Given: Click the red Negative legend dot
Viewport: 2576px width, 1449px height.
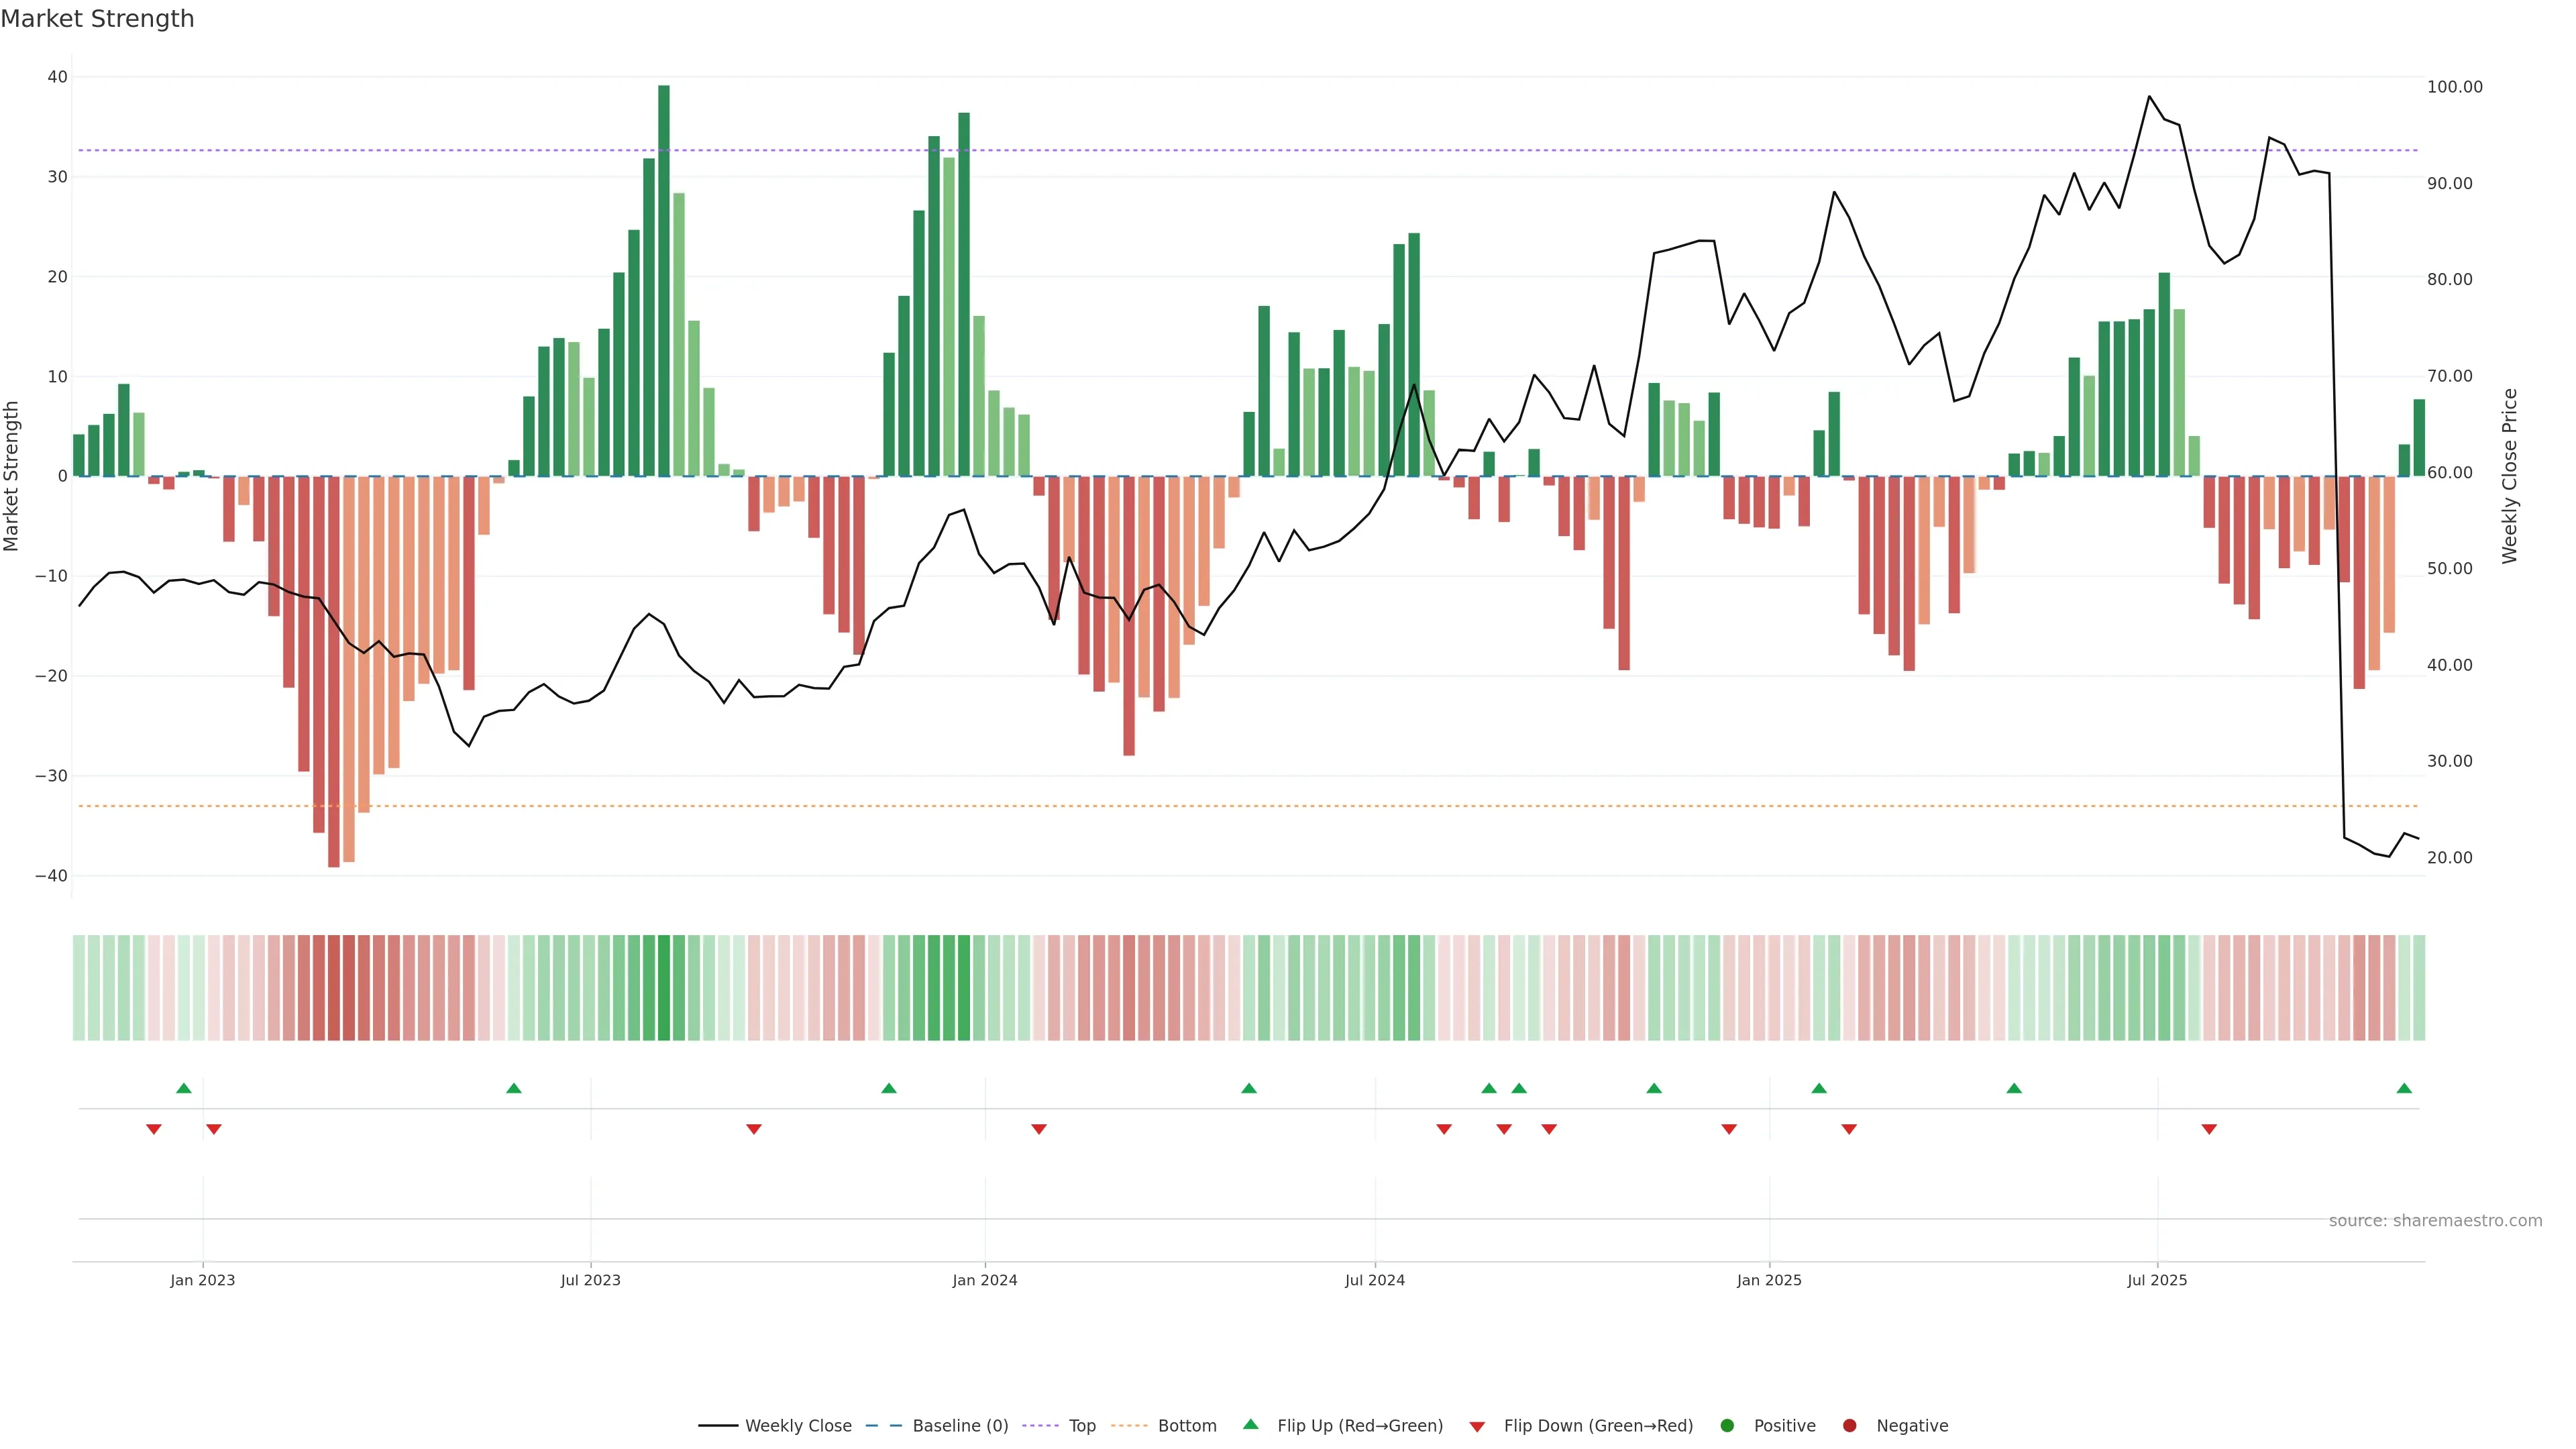Looking at the screenshot, I should [1849, 1425].
